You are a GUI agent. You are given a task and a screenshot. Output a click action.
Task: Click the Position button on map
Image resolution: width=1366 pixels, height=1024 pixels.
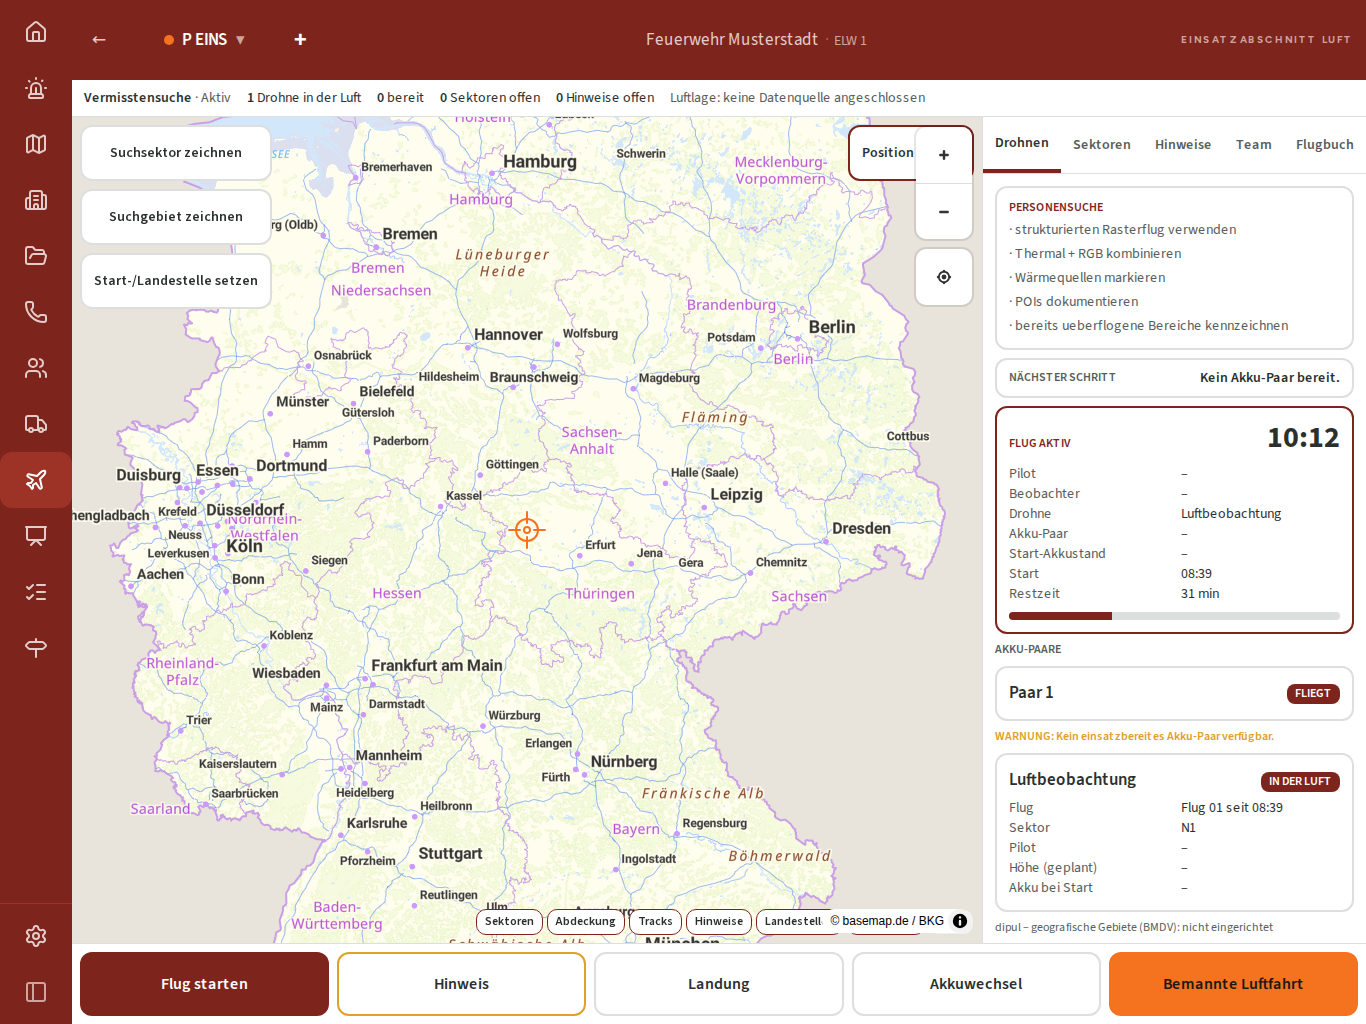pyautogui.click(x=884, y=153)
